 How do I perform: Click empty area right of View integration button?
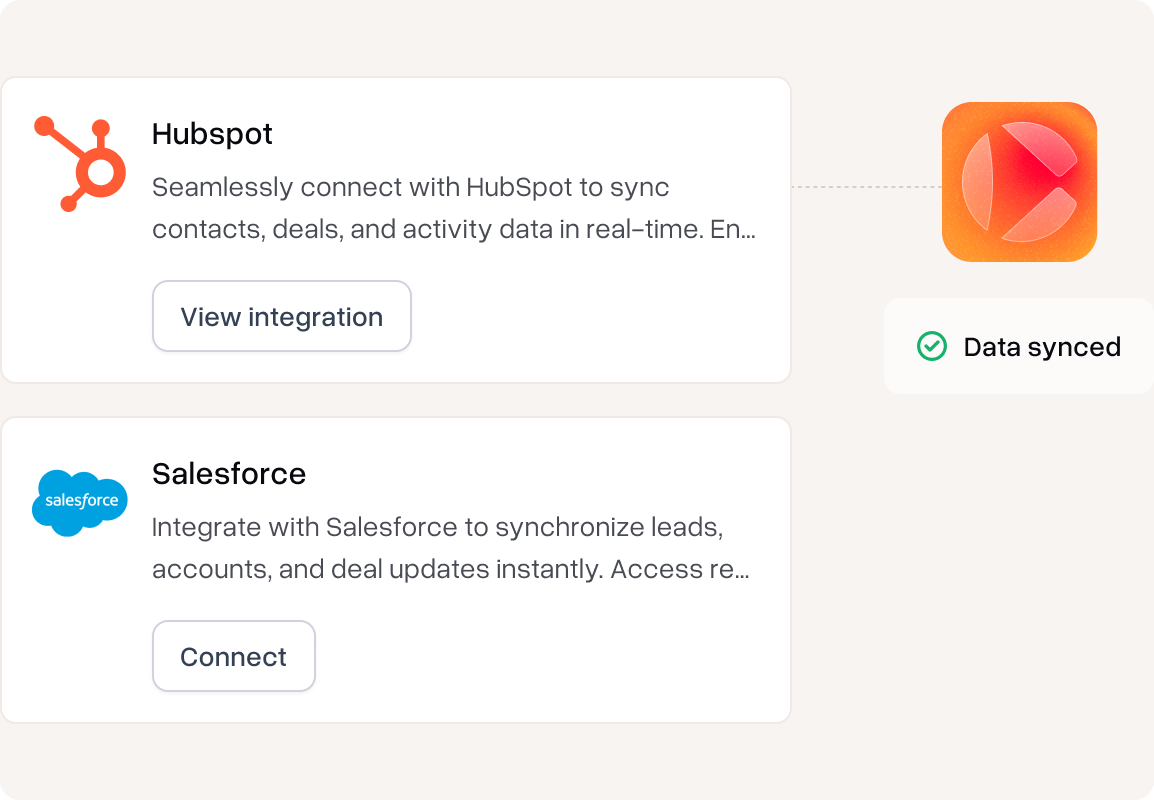point(590,317)
